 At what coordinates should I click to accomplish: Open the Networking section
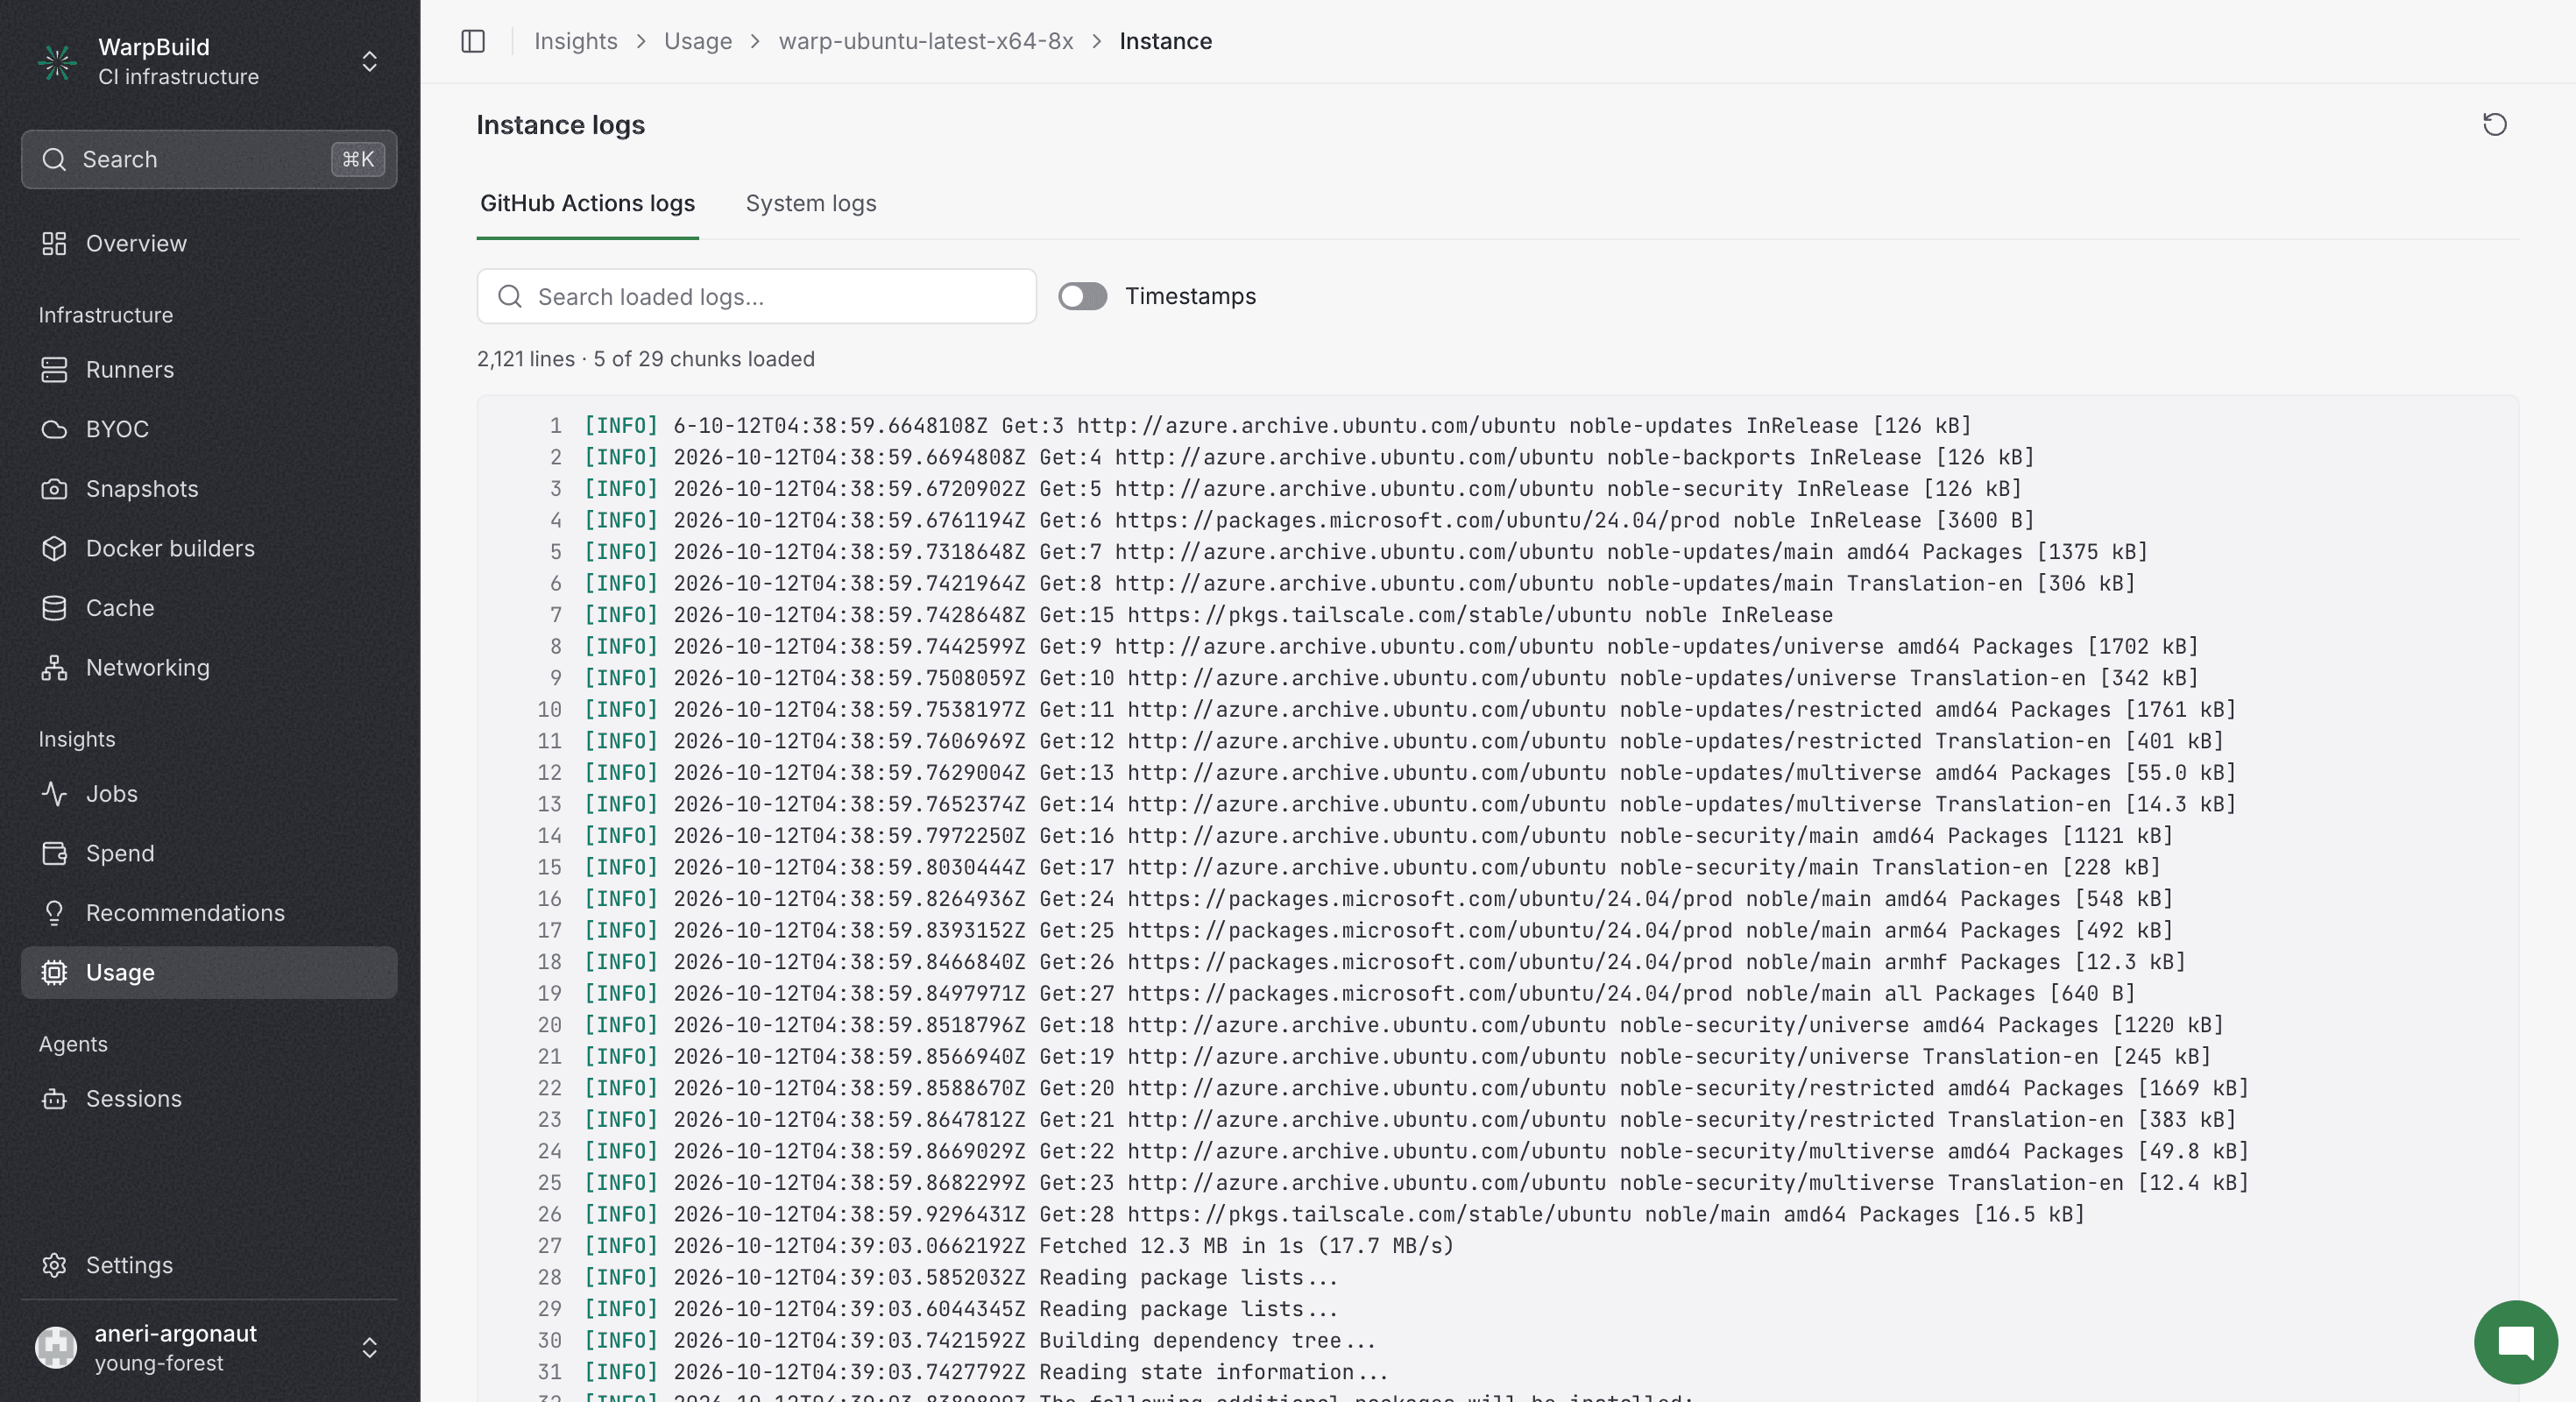click(209, 667)
